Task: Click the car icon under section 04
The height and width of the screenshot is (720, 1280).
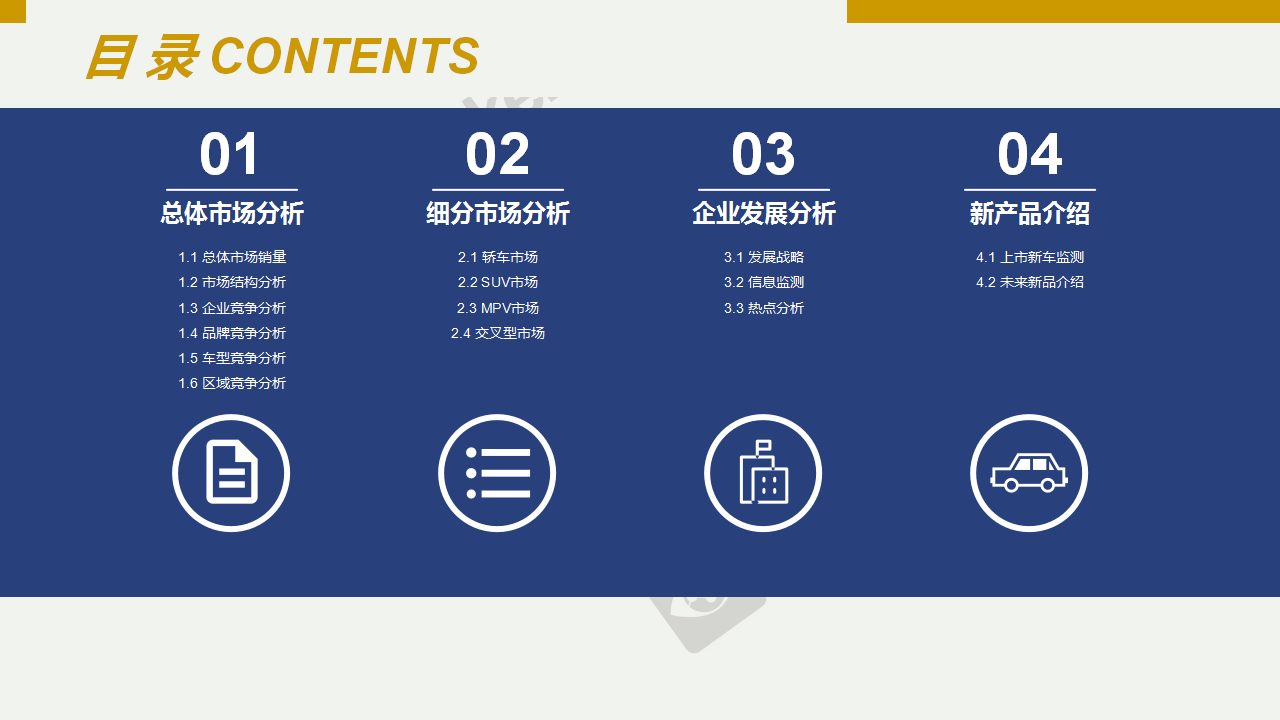Action: tap(1029, 472)
